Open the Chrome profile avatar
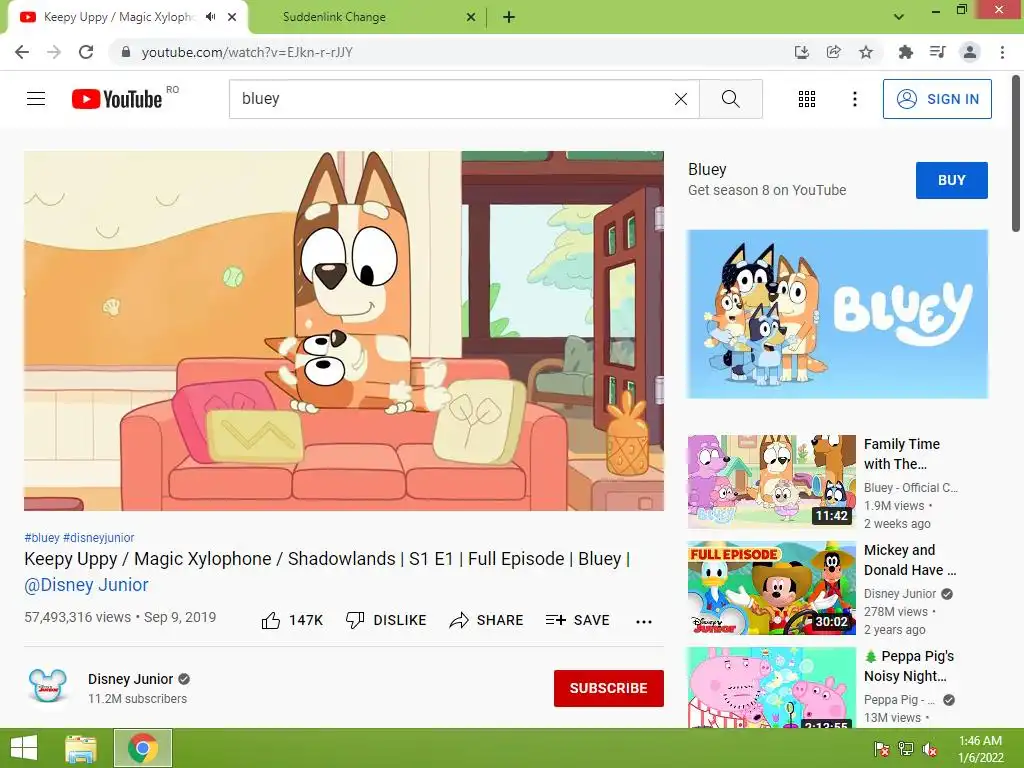 coord(970,52)
